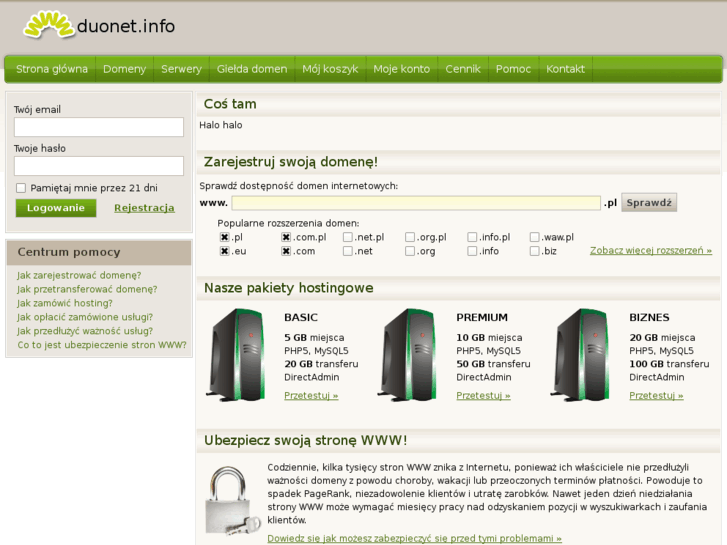Screen dimensions: 727x545
Task: Click the Sprawdź domain check button
Action: 649,203
